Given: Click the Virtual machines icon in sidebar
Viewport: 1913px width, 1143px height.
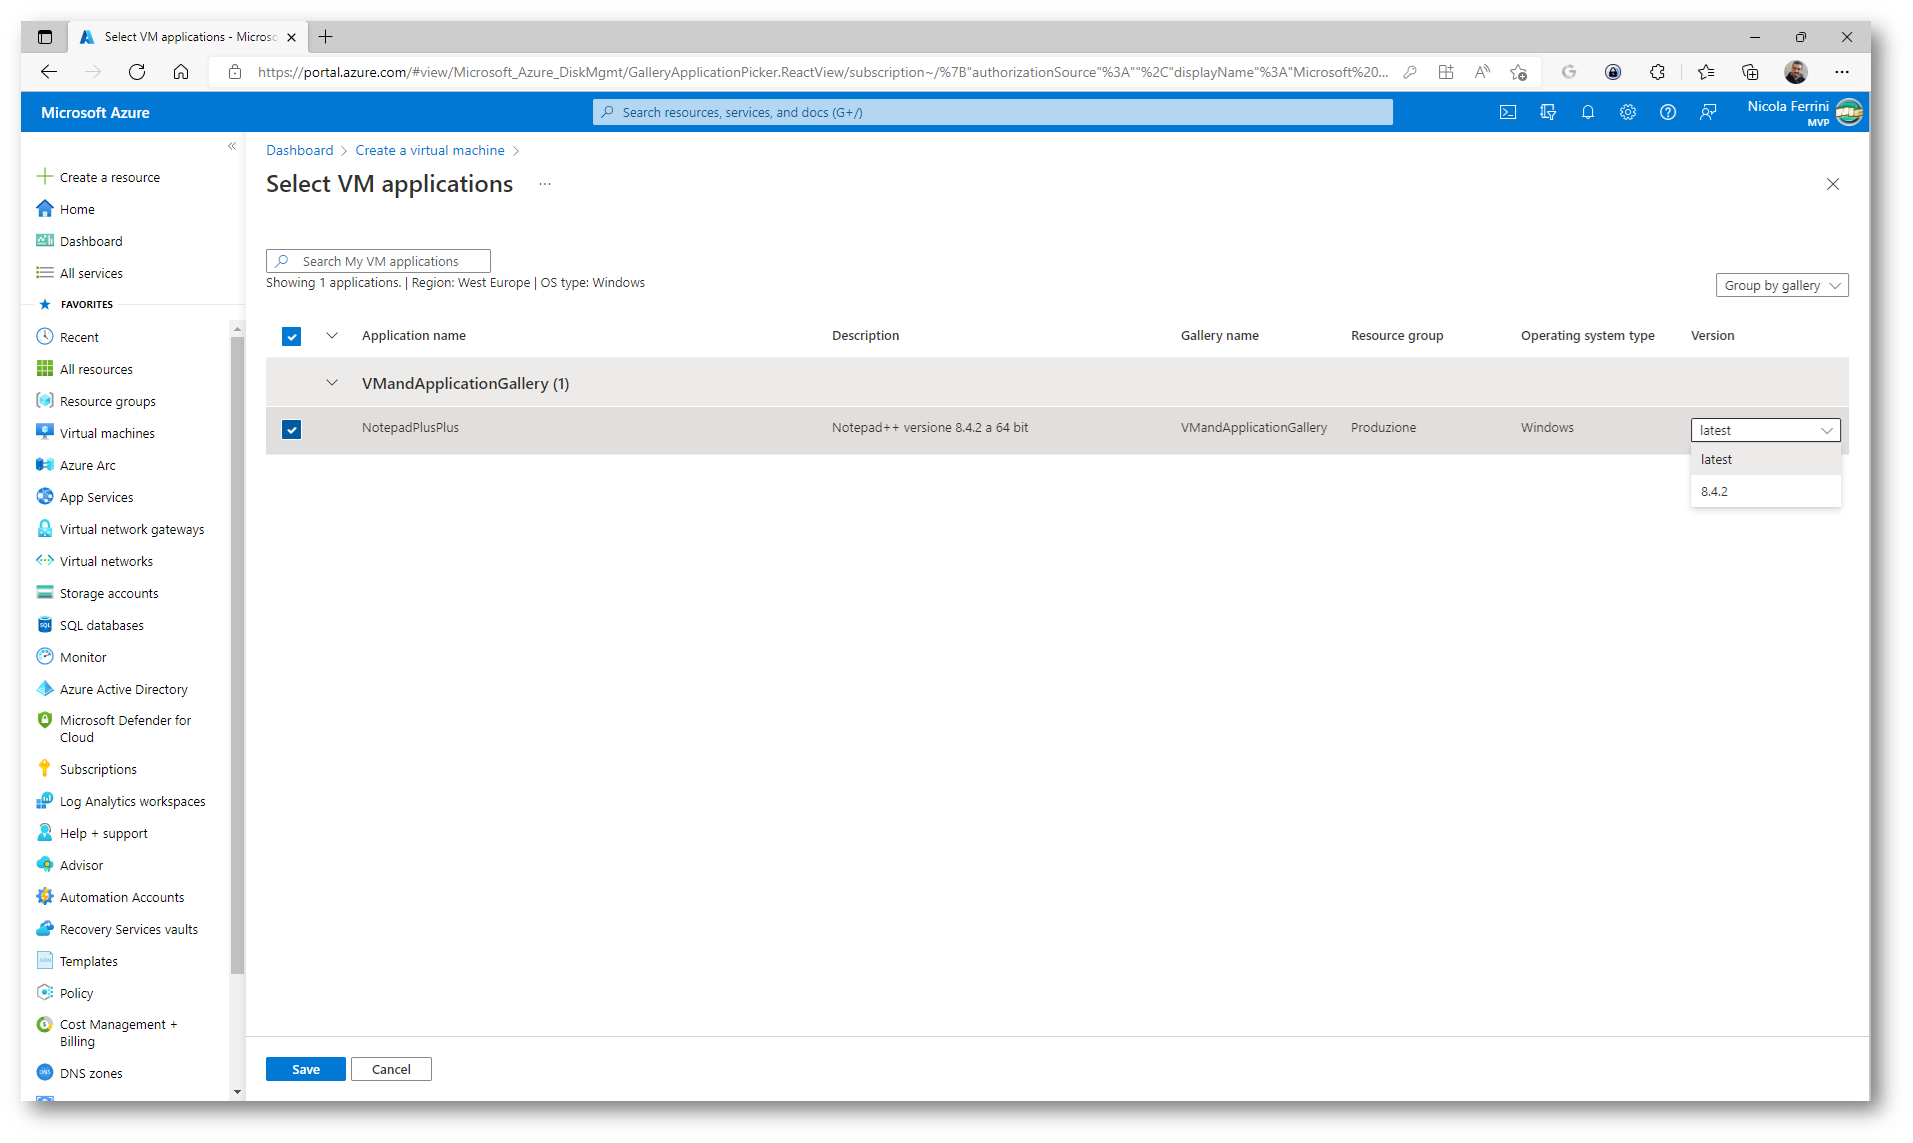Looking at the screenshot, I should point(45,432).
